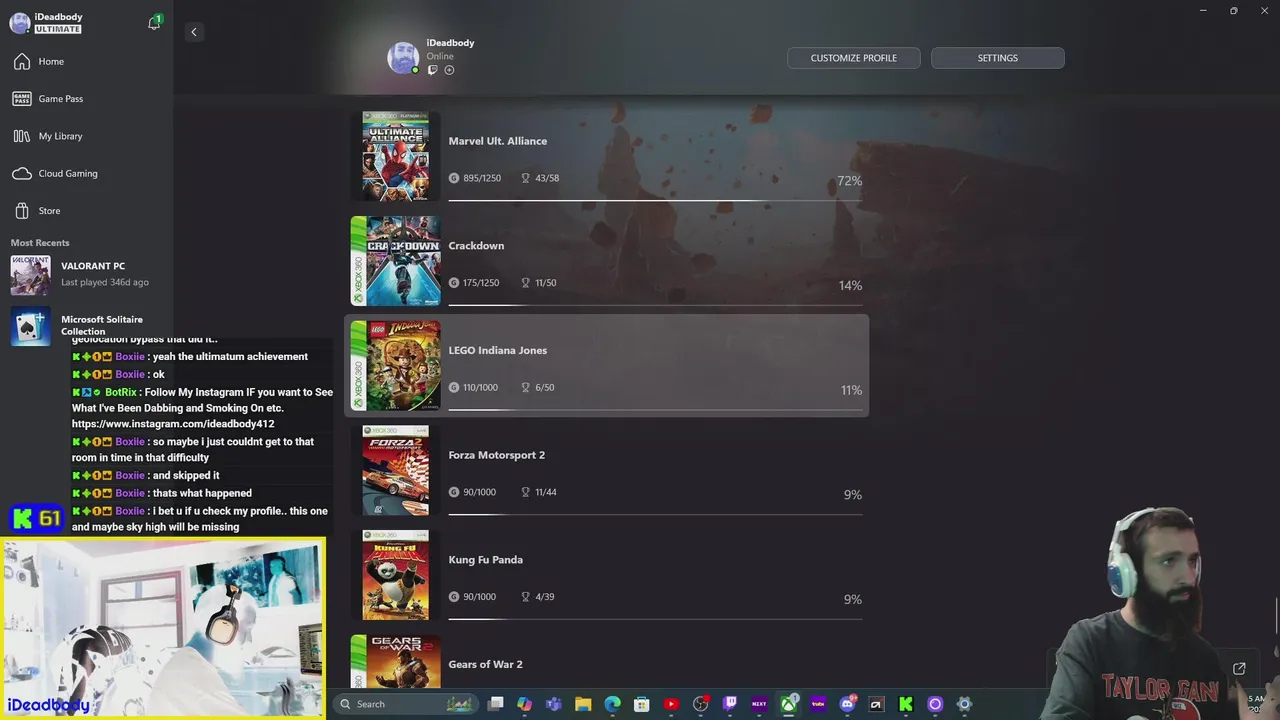Launch Copilot from the taskbar

[525, 704]
